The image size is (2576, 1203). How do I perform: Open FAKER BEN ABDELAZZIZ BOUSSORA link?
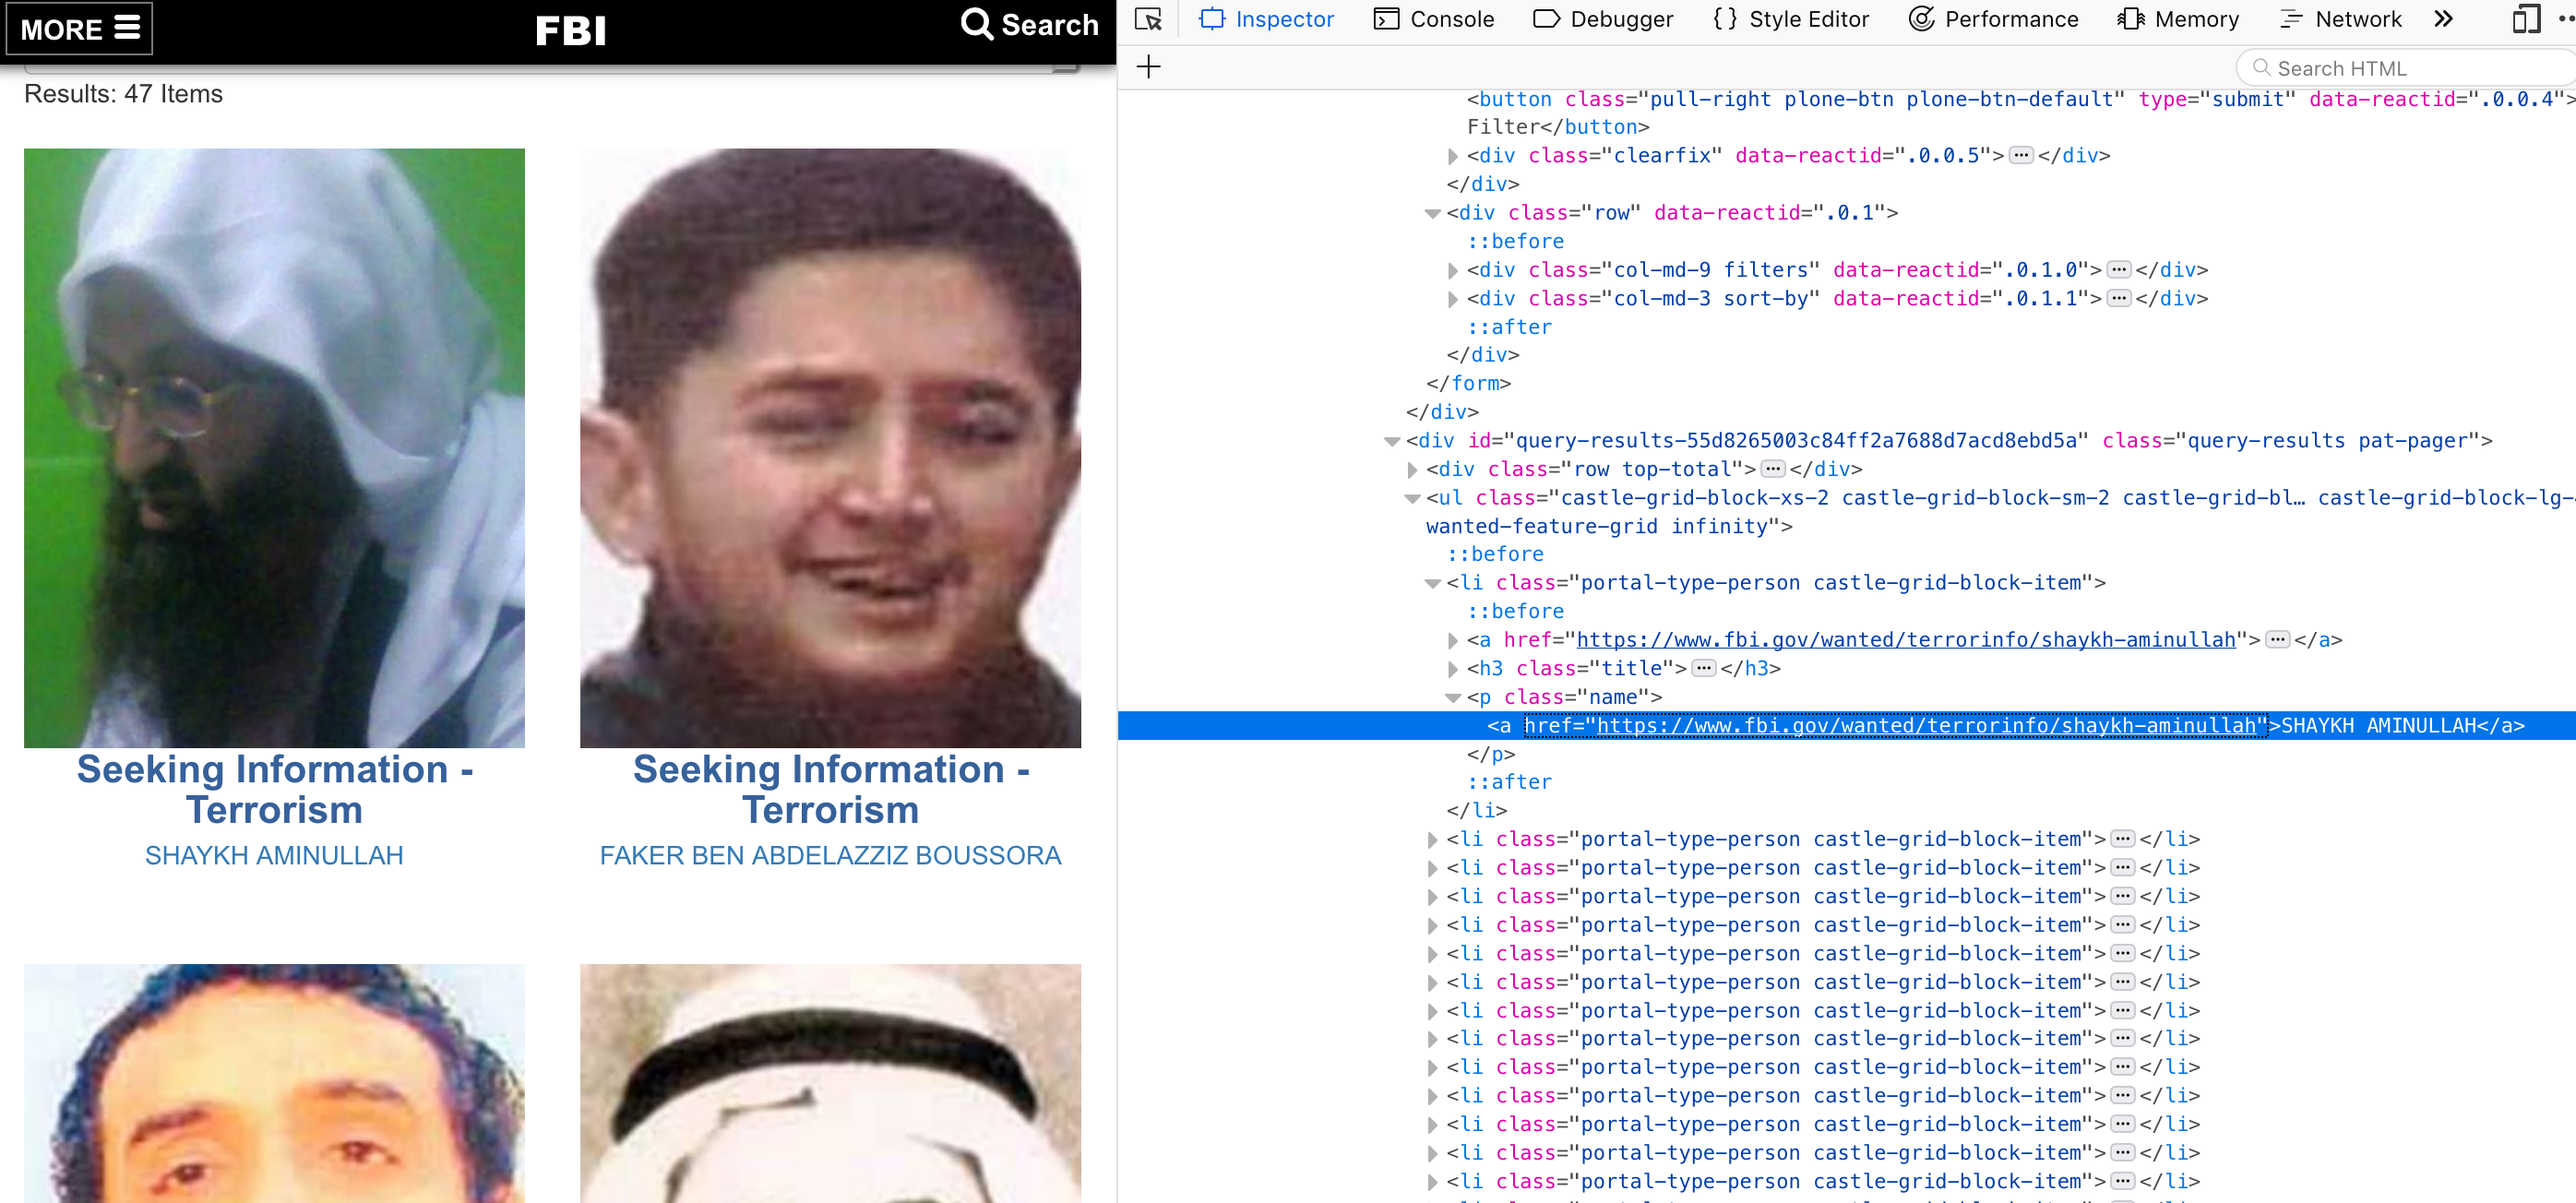pyautogui.click(x=830, y=855)
